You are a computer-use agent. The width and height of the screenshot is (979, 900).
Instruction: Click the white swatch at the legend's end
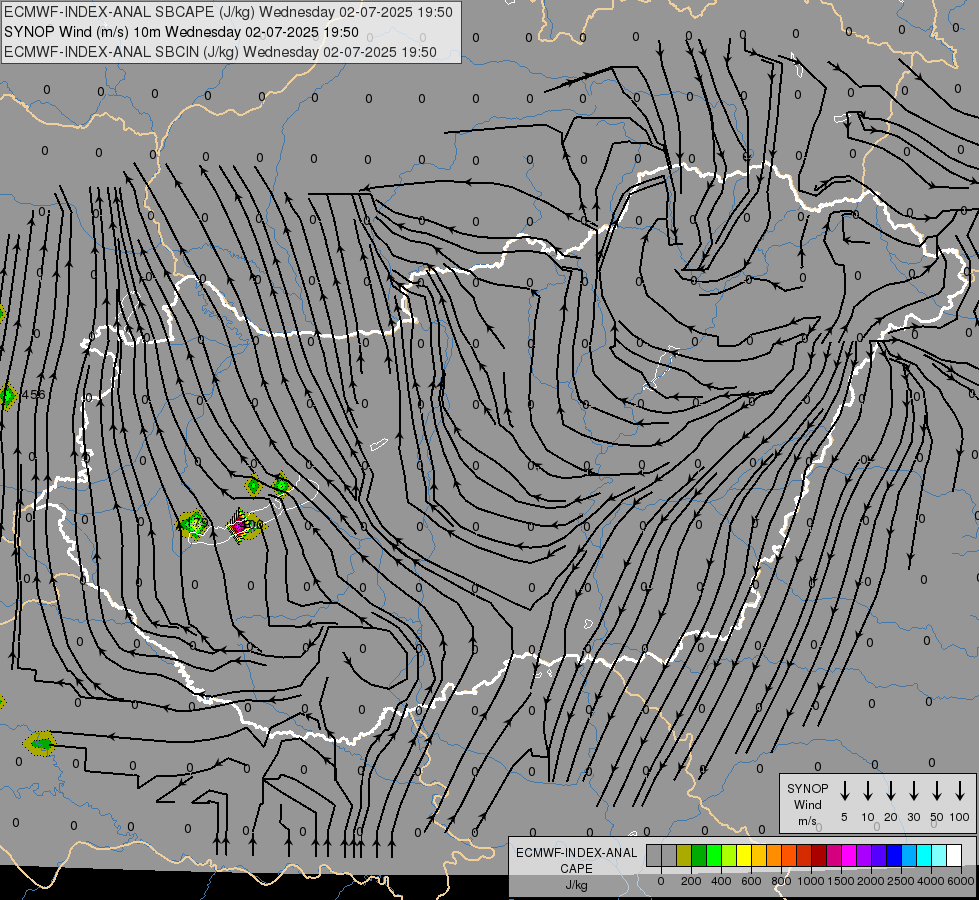click(x=954, y=855)
